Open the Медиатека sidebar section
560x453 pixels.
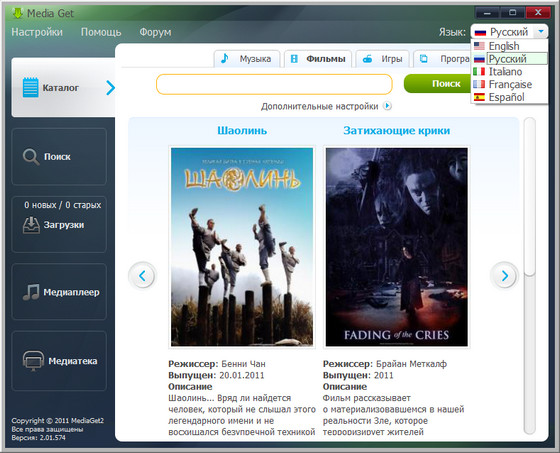point(59,361)
